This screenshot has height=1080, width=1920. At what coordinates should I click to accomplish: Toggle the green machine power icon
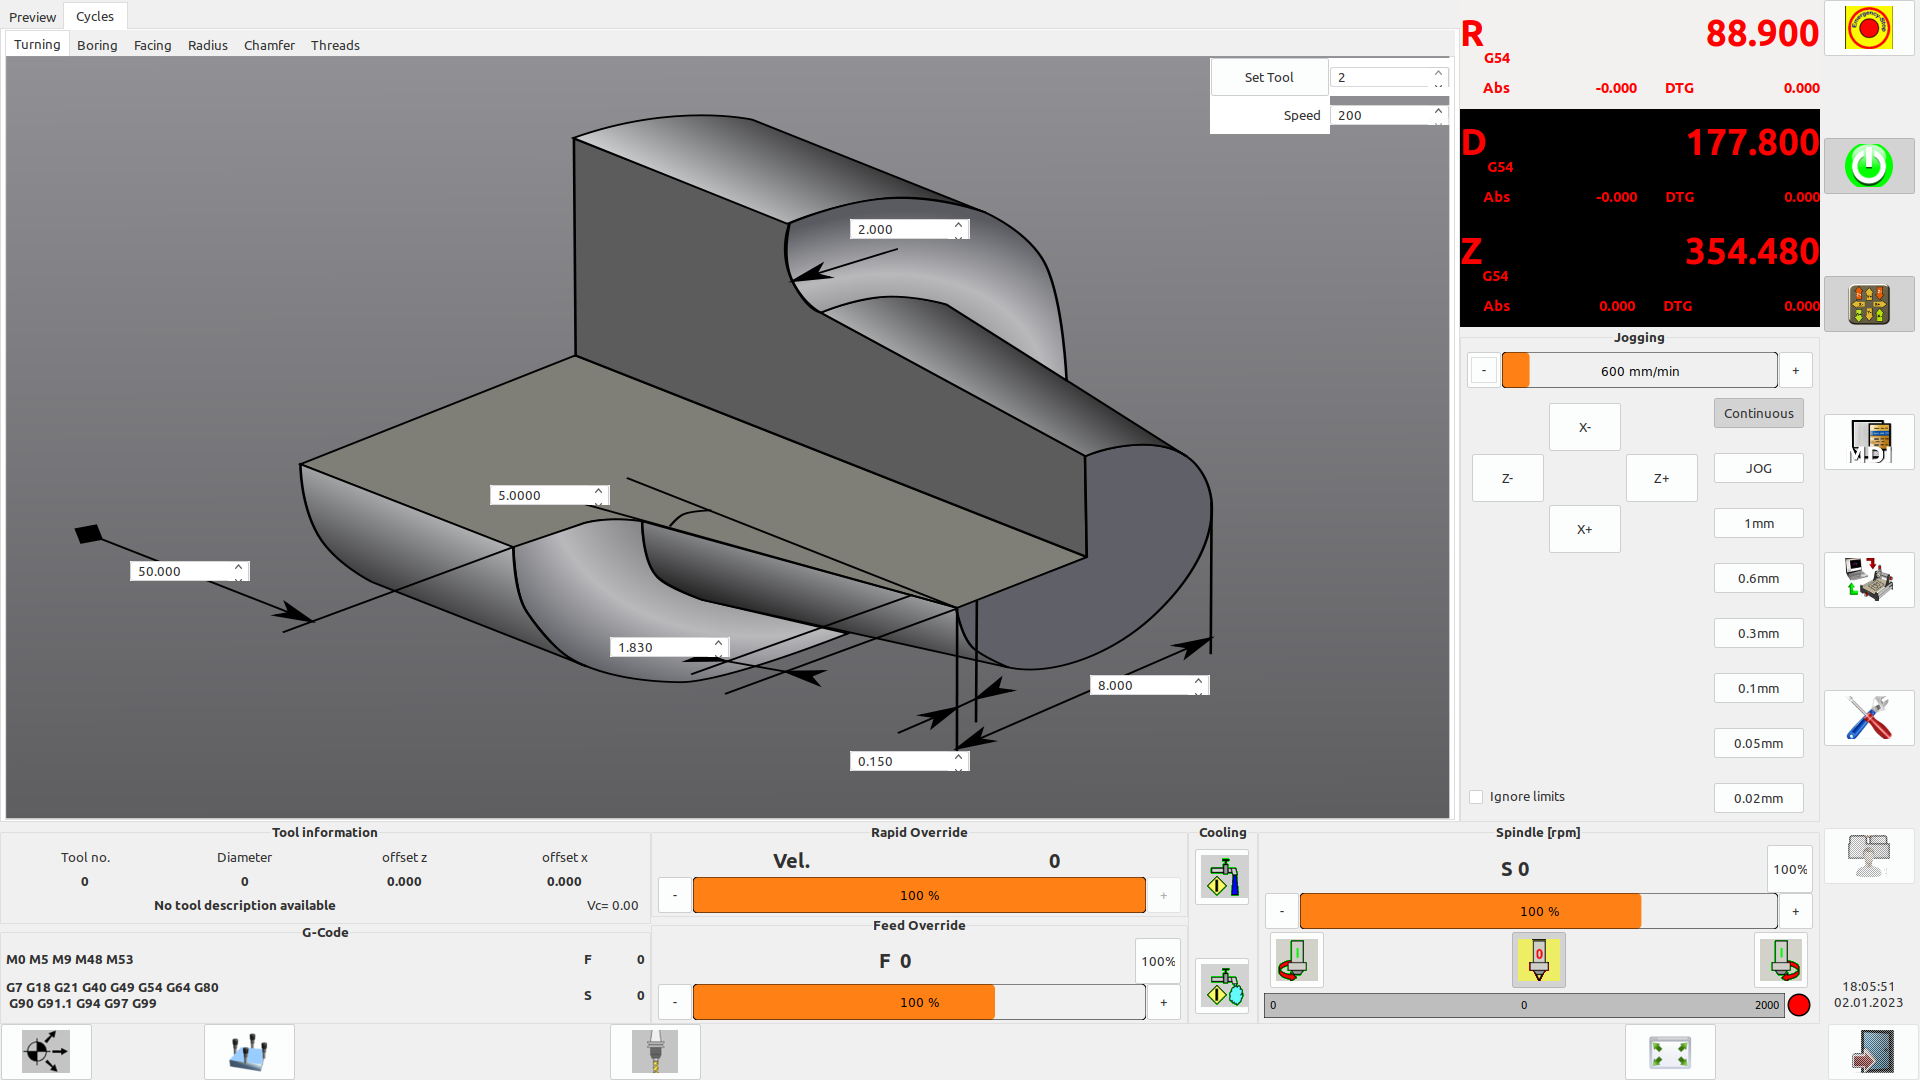1869,166
